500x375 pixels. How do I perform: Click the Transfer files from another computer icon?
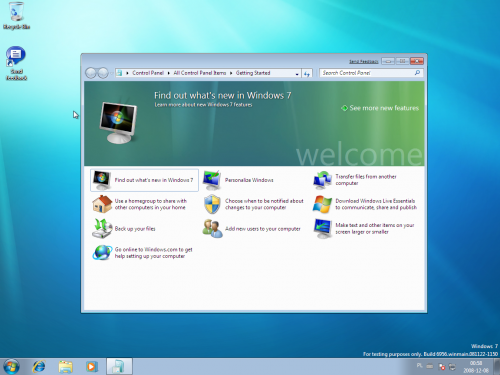click(322, 180)
